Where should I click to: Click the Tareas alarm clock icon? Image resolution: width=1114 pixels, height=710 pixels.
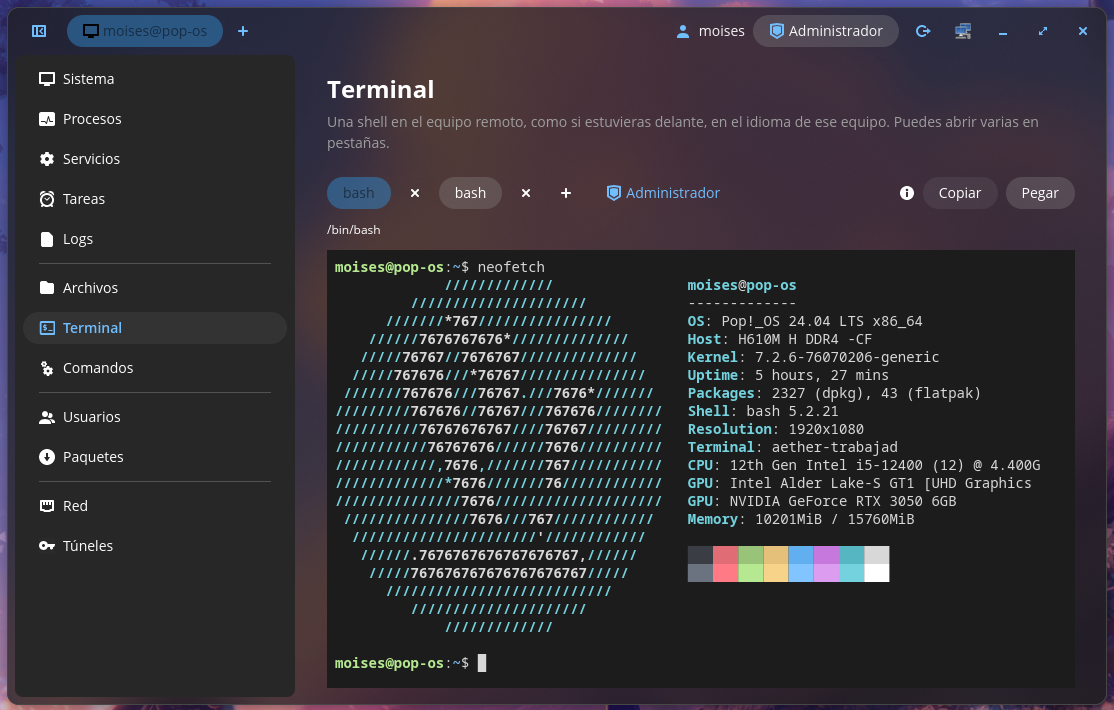[x=47, y=199]
